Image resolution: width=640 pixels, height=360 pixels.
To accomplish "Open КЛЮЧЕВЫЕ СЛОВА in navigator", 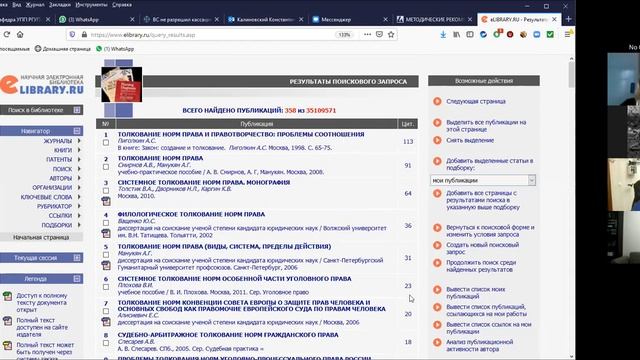I will click(47, 197).
